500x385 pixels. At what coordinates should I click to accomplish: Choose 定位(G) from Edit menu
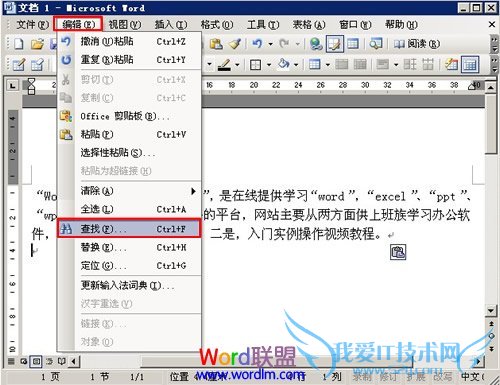[129, 266]
